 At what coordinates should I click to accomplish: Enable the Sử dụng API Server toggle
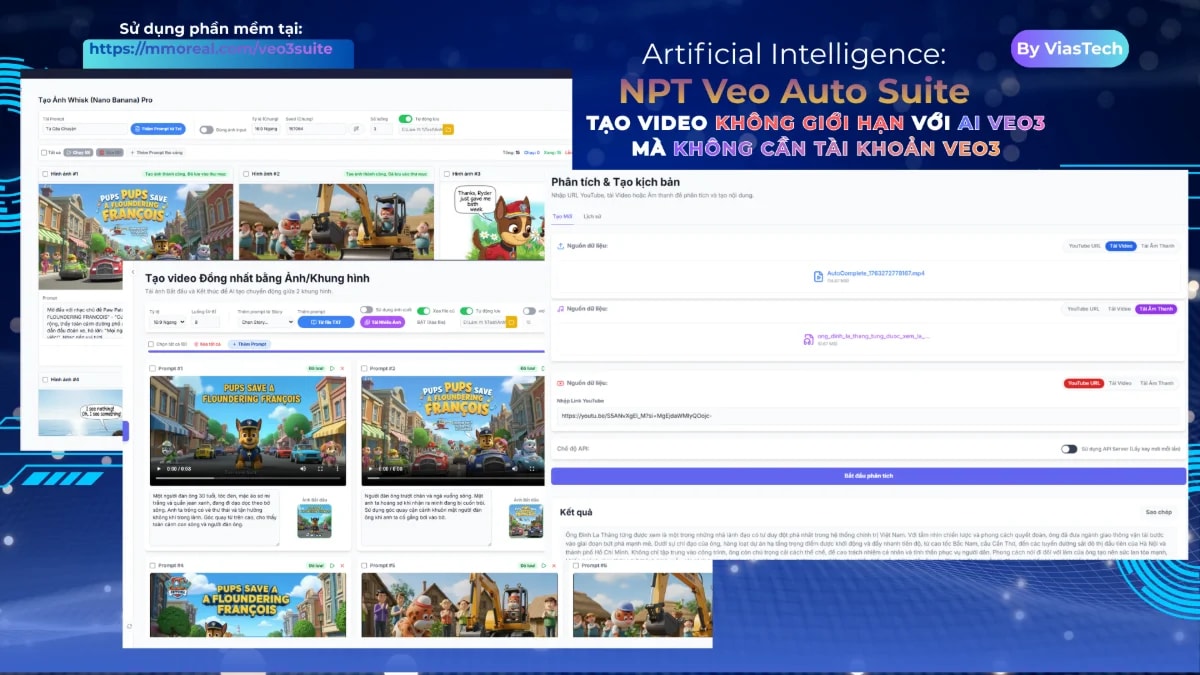pyautogui.click(x=1068, y=449)
